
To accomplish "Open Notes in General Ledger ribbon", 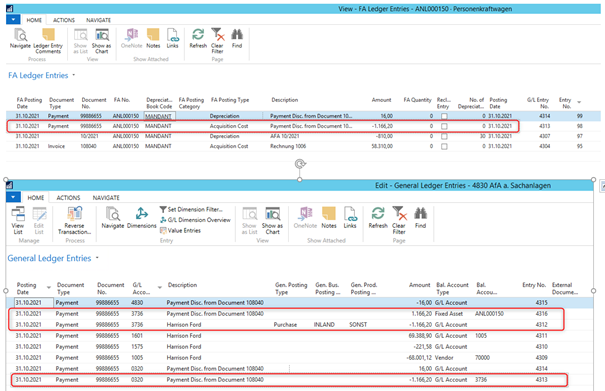I will 329,218.
